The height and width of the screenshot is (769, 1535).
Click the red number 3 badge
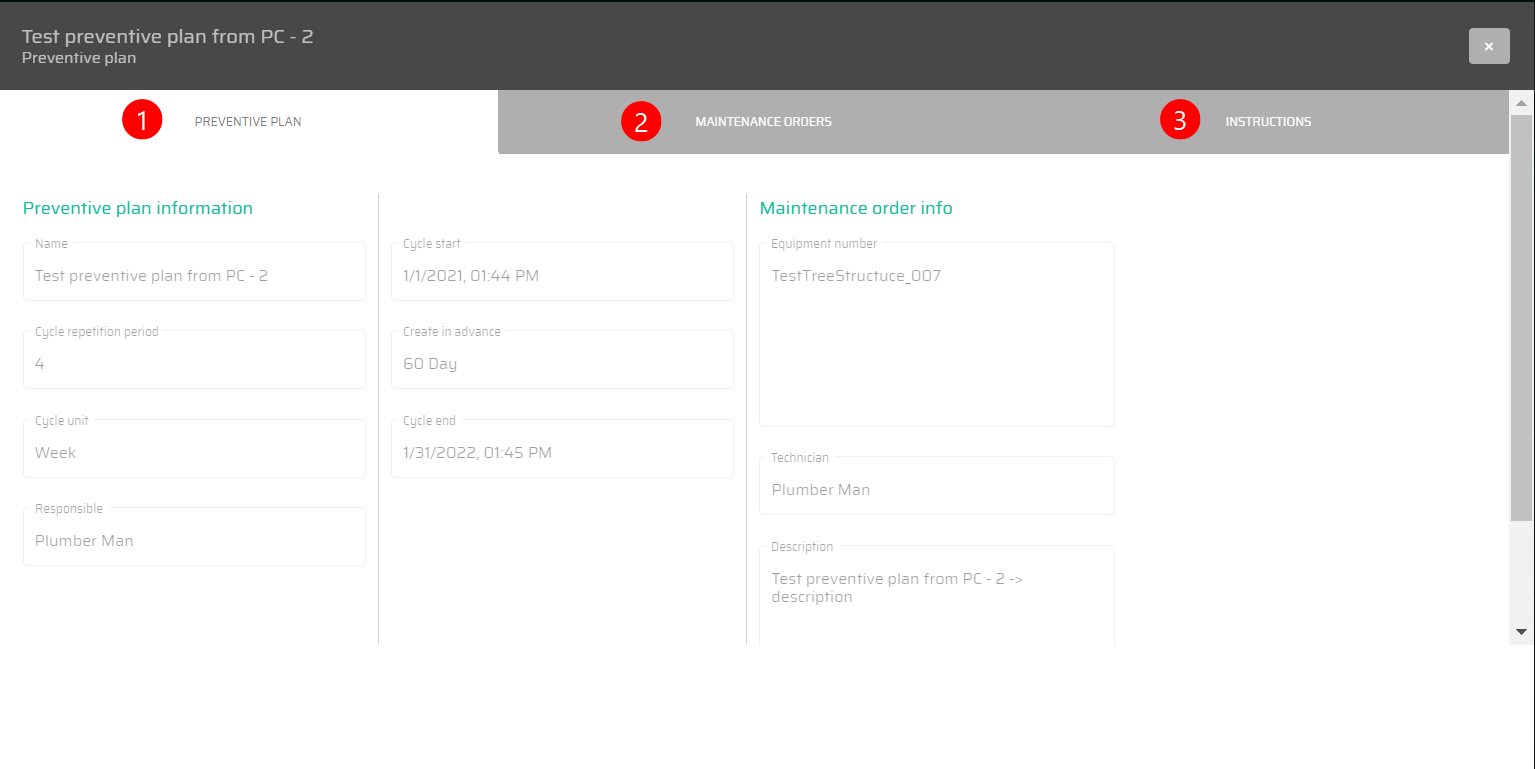[1180, 121]
